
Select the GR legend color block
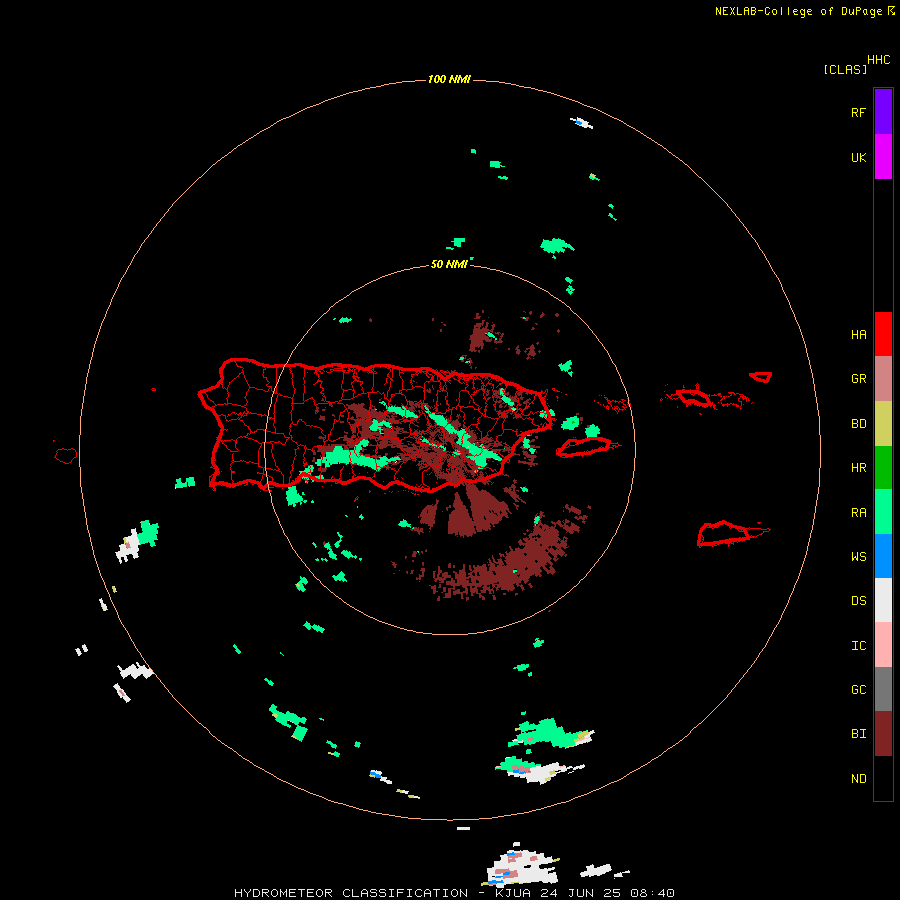coord(883,379)
